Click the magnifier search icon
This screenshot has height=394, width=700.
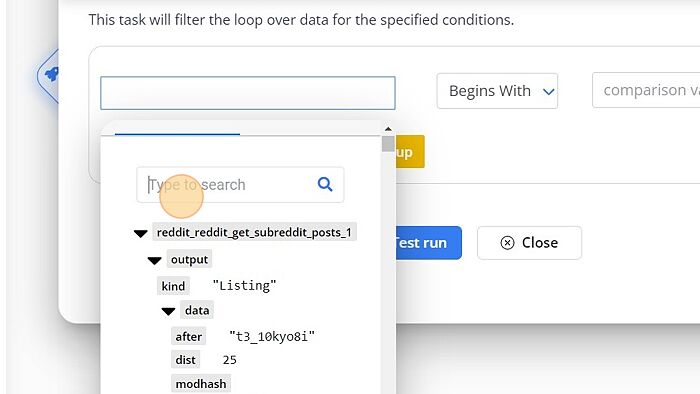coord(325,184)
